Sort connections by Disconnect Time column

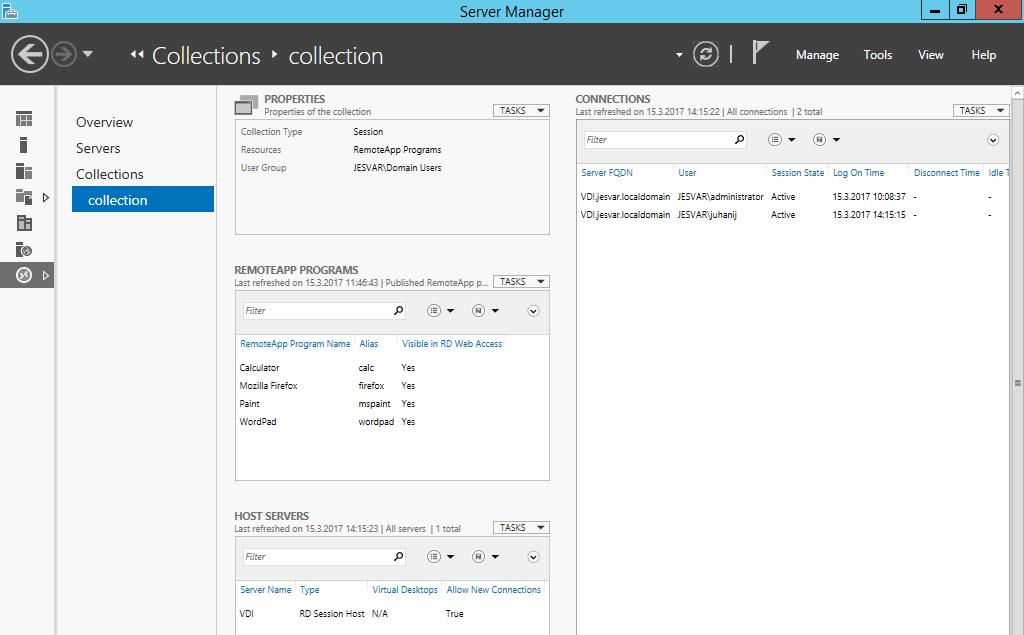tap(946, 172)
